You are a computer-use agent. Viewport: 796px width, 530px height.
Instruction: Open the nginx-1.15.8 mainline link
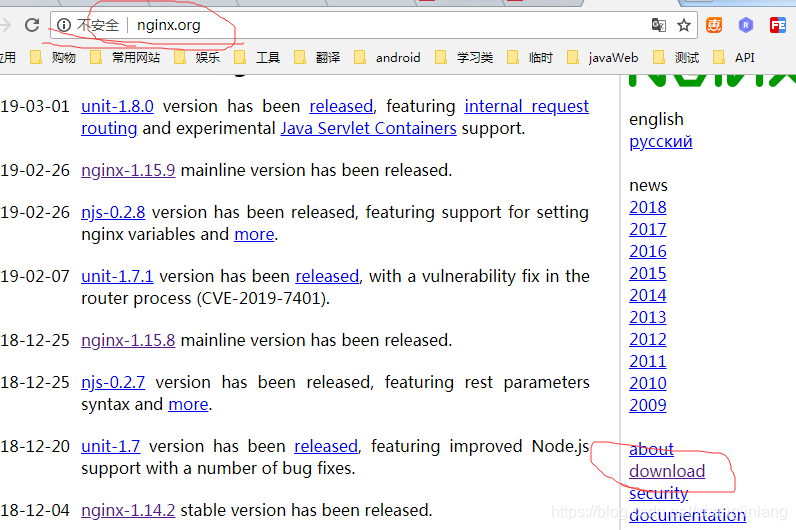click(x=128, y=340)
